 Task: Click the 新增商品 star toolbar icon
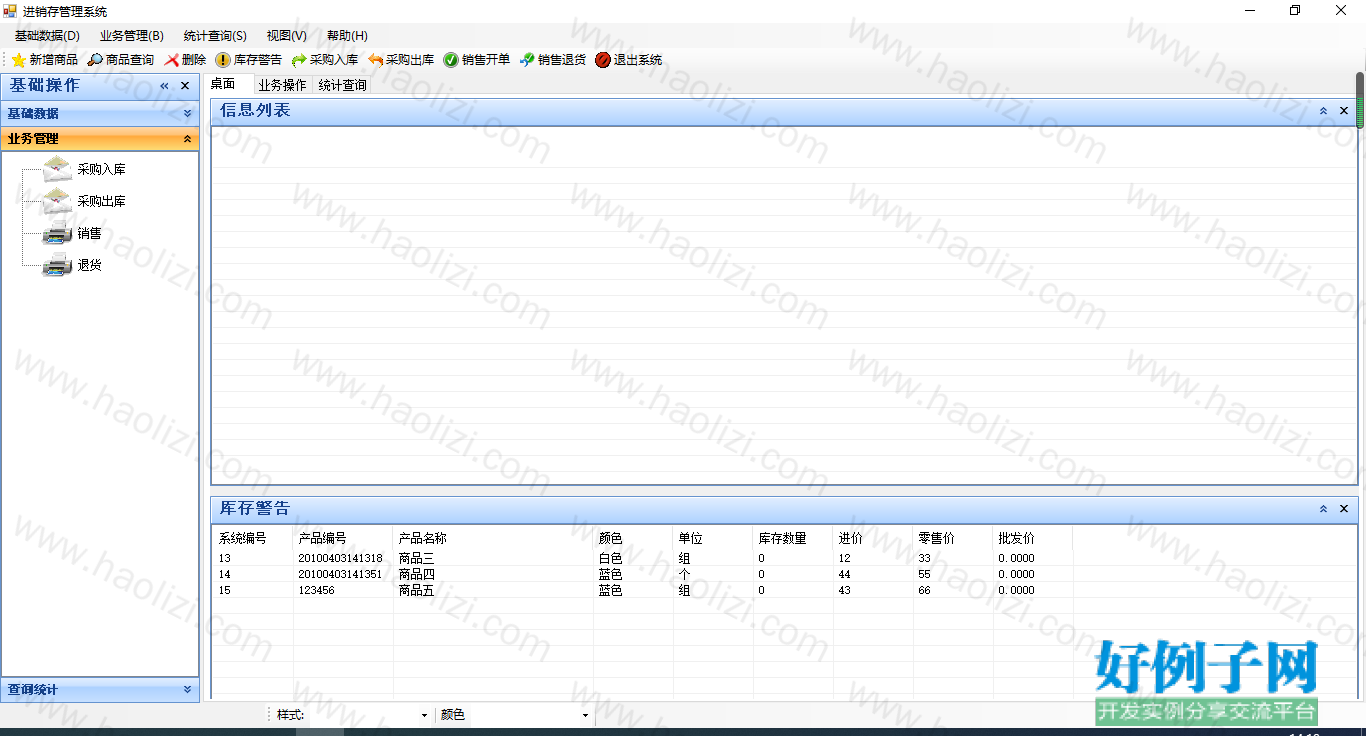(x=18, y=60)
